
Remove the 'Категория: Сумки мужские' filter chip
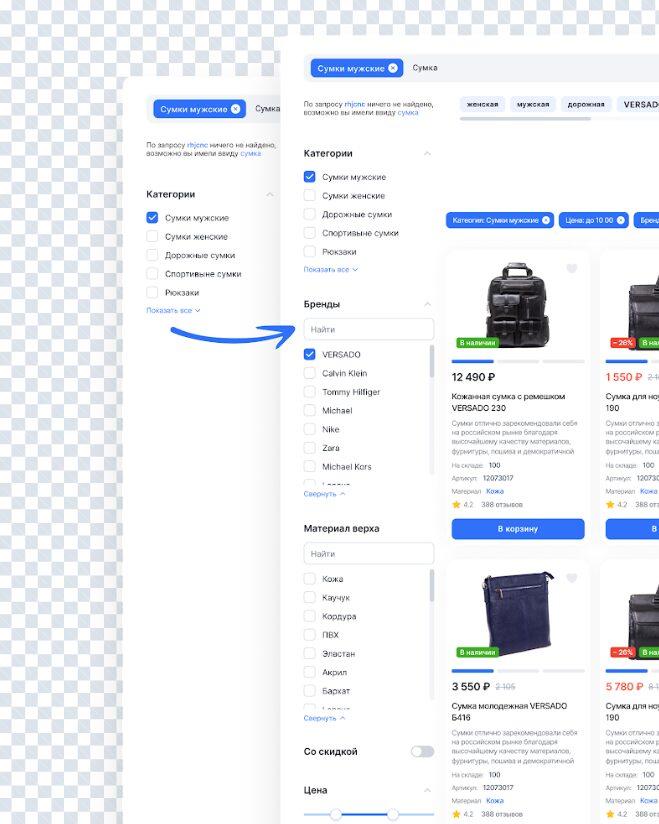coord(546,220)
